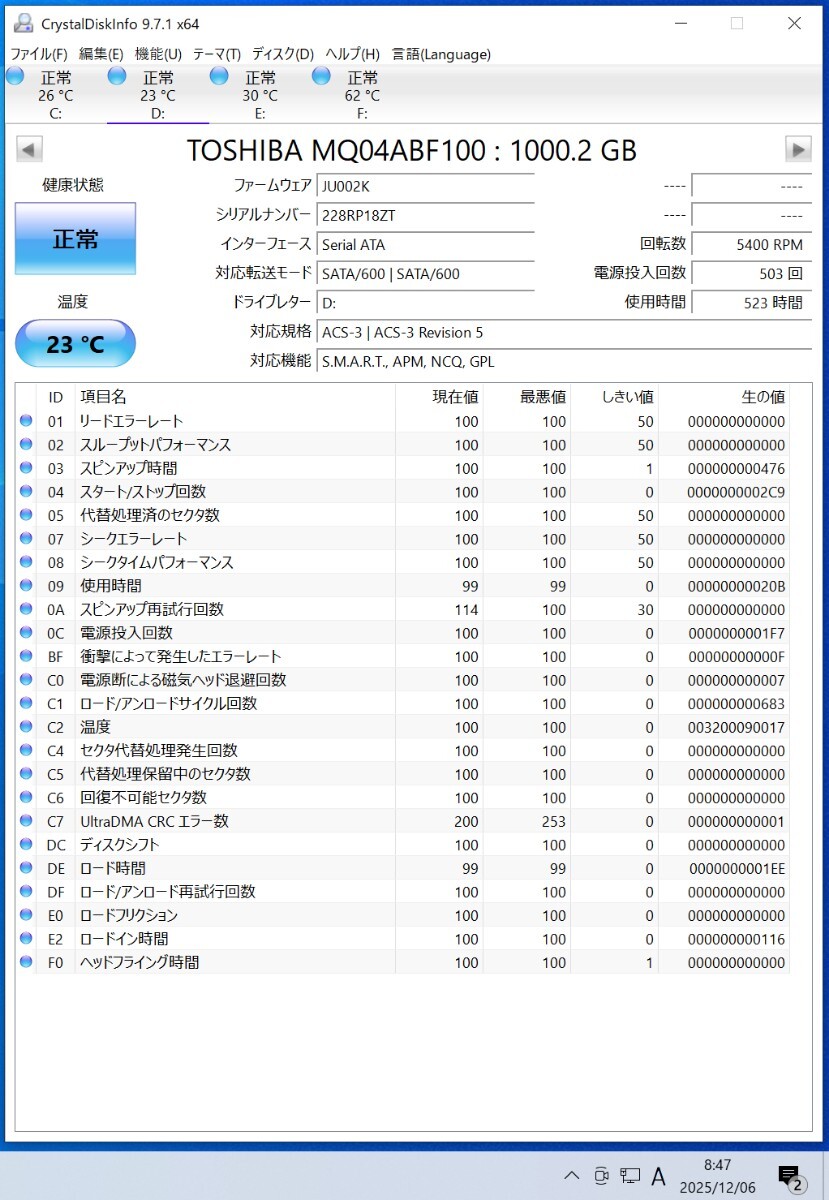Open the 機能(U) menu
829x1200 pixels.
158,54
